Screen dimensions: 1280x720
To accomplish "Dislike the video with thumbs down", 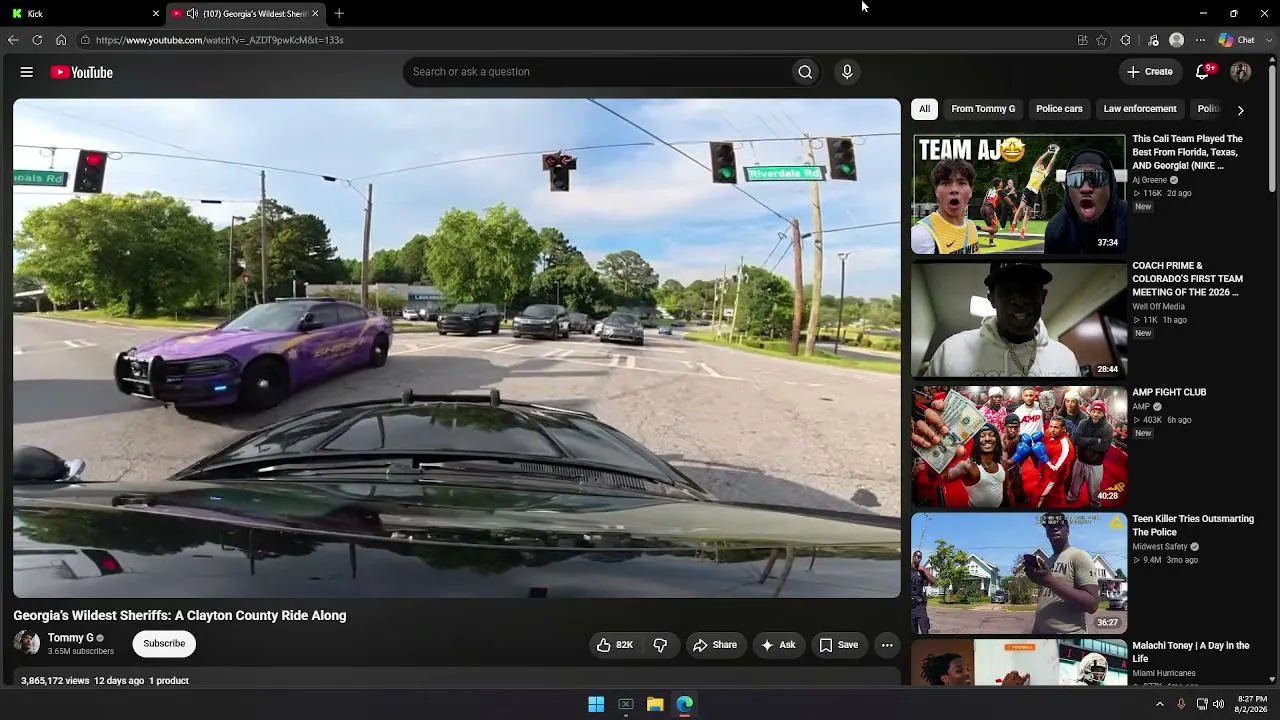I will [660, 645].
